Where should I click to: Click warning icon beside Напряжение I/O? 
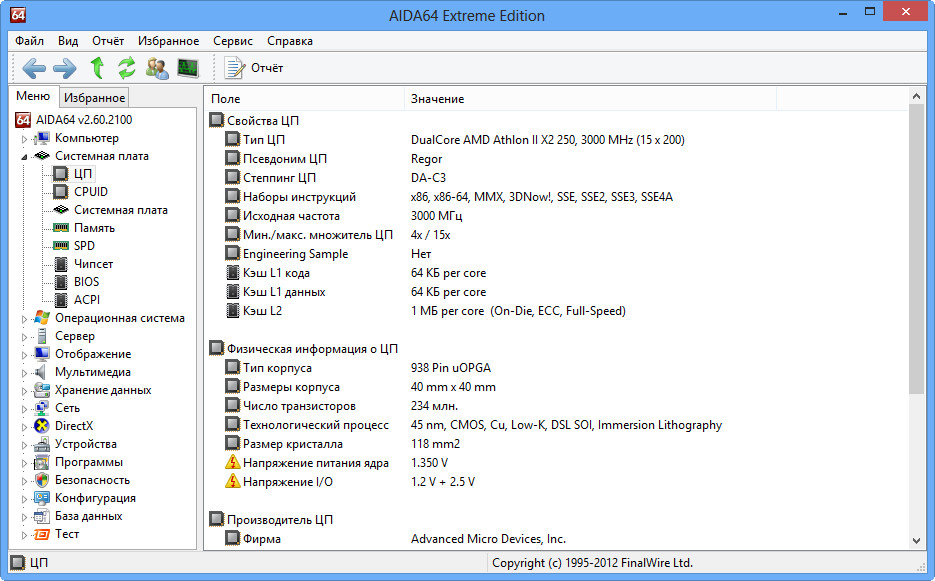[x=232, y=481]
